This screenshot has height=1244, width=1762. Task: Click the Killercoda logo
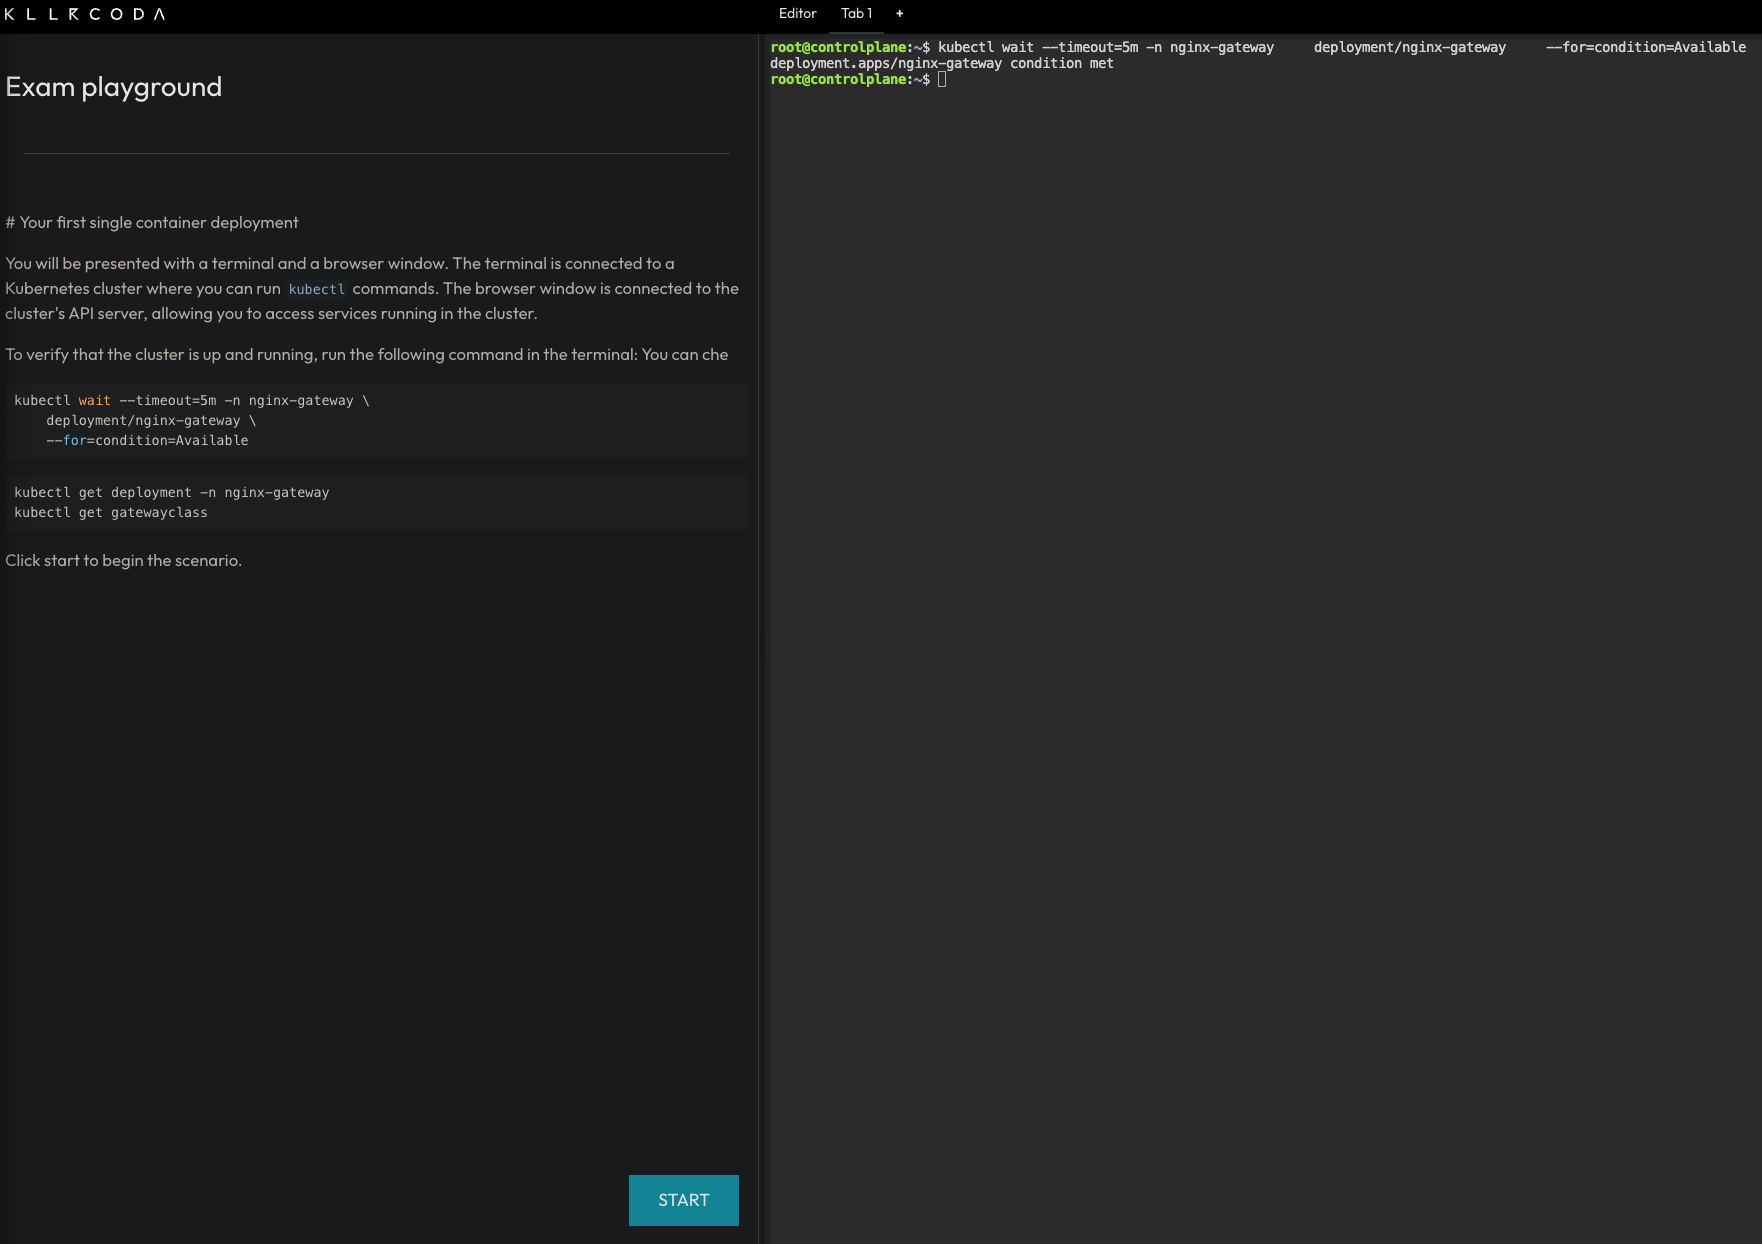[x=85, y=14]
